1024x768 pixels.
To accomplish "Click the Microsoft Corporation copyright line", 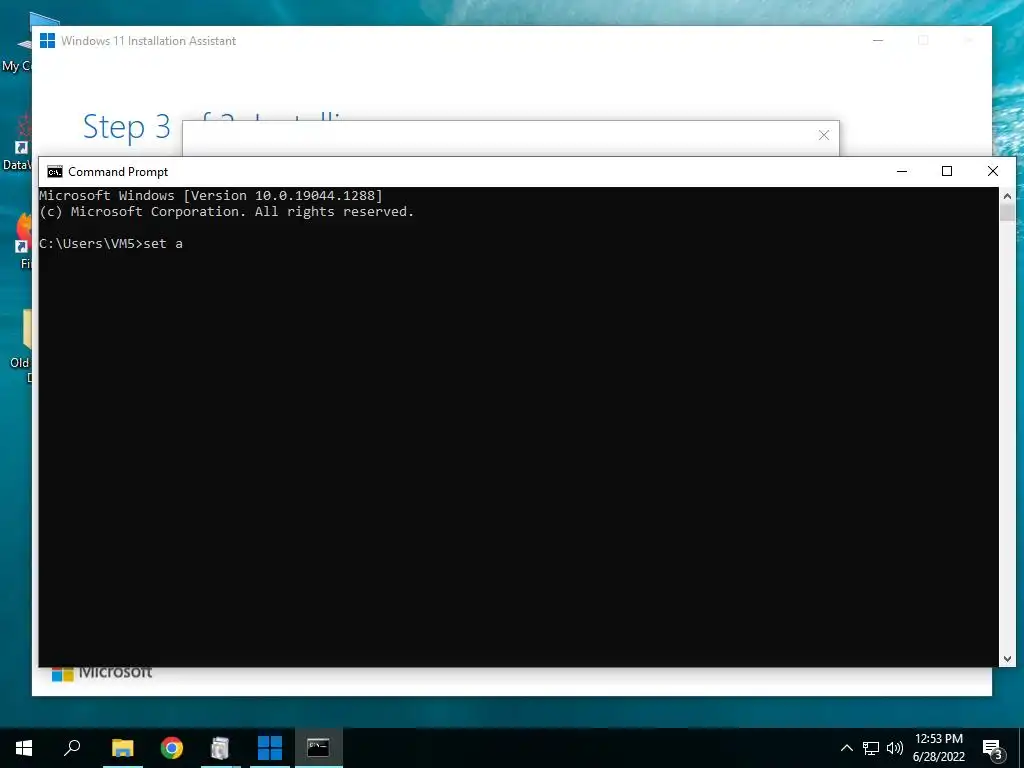I will click(x=227, y=212).
